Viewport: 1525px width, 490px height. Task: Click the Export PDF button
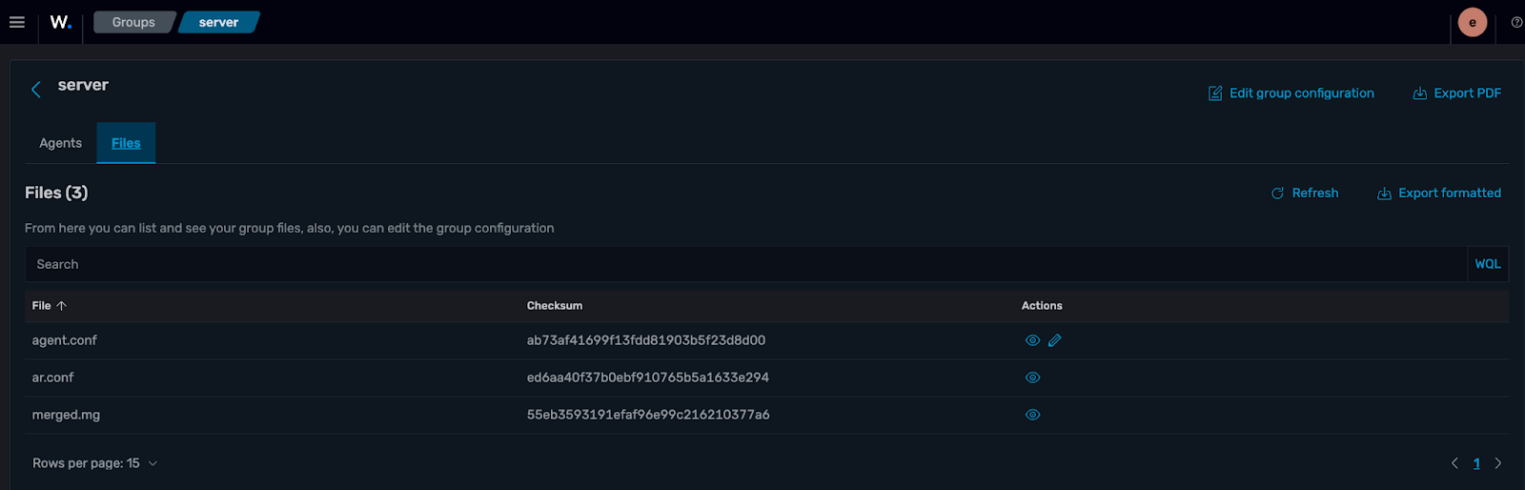pyautogui.click(x=1457, y=93)
